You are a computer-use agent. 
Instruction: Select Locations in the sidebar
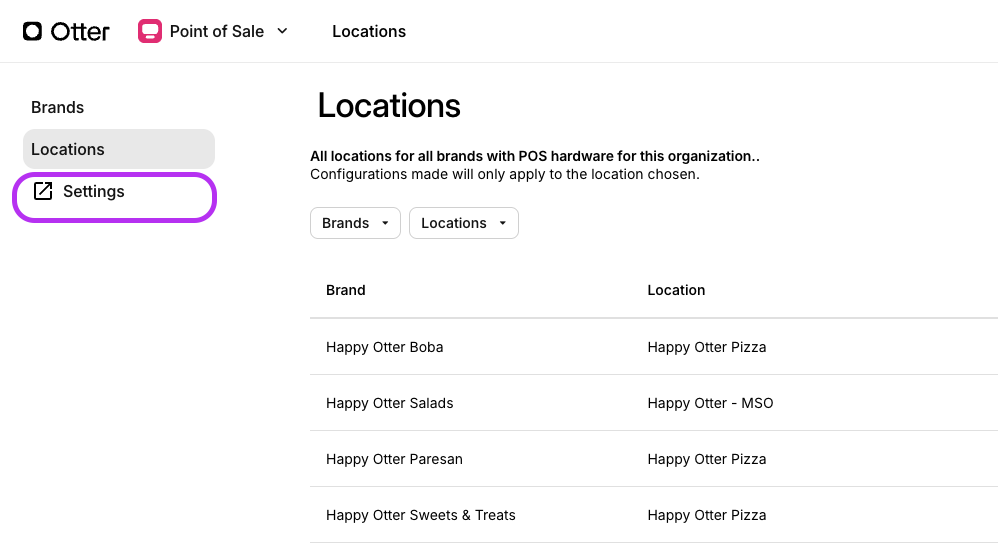[68, 149]
